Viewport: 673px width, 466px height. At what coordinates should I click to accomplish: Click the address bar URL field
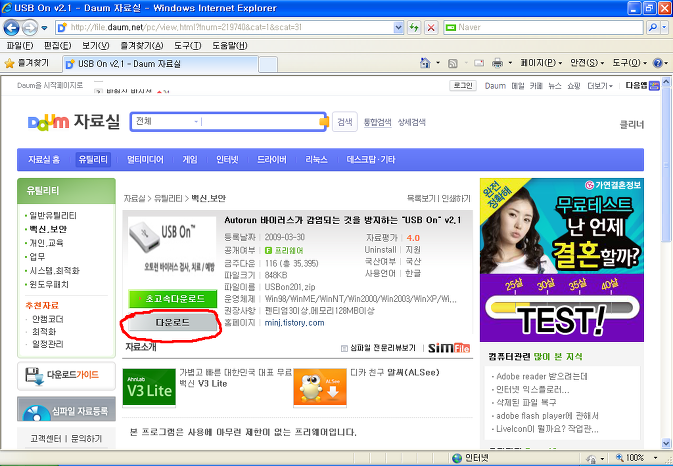point(230,27)
